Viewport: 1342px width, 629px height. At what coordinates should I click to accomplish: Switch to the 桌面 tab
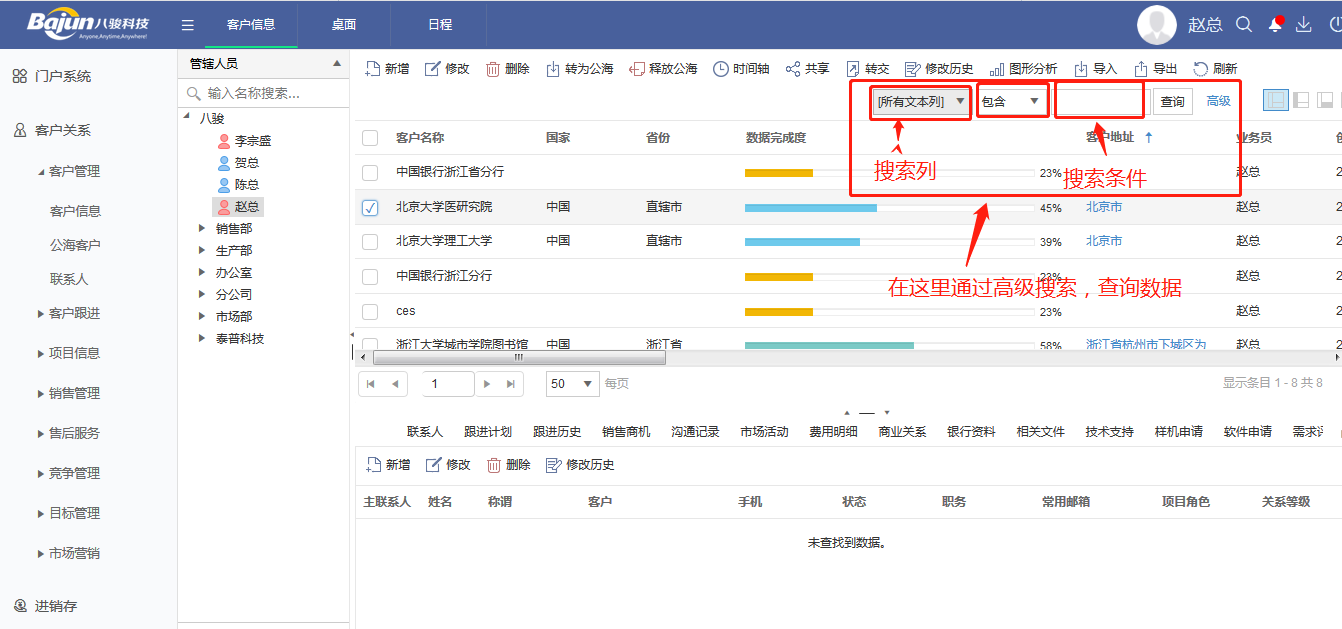tap(344, 25)
